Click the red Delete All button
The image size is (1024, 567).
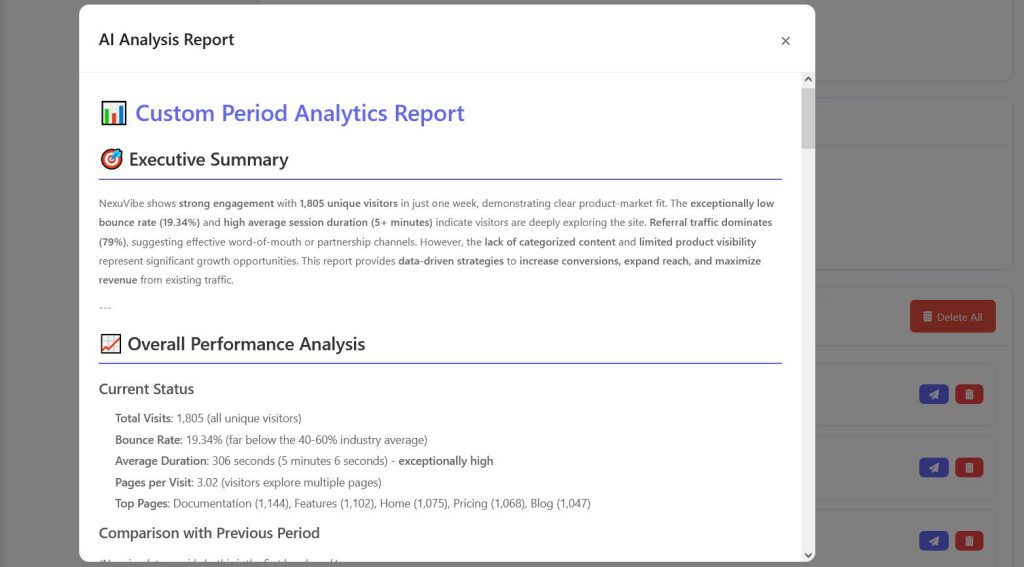tap(952, 317)
